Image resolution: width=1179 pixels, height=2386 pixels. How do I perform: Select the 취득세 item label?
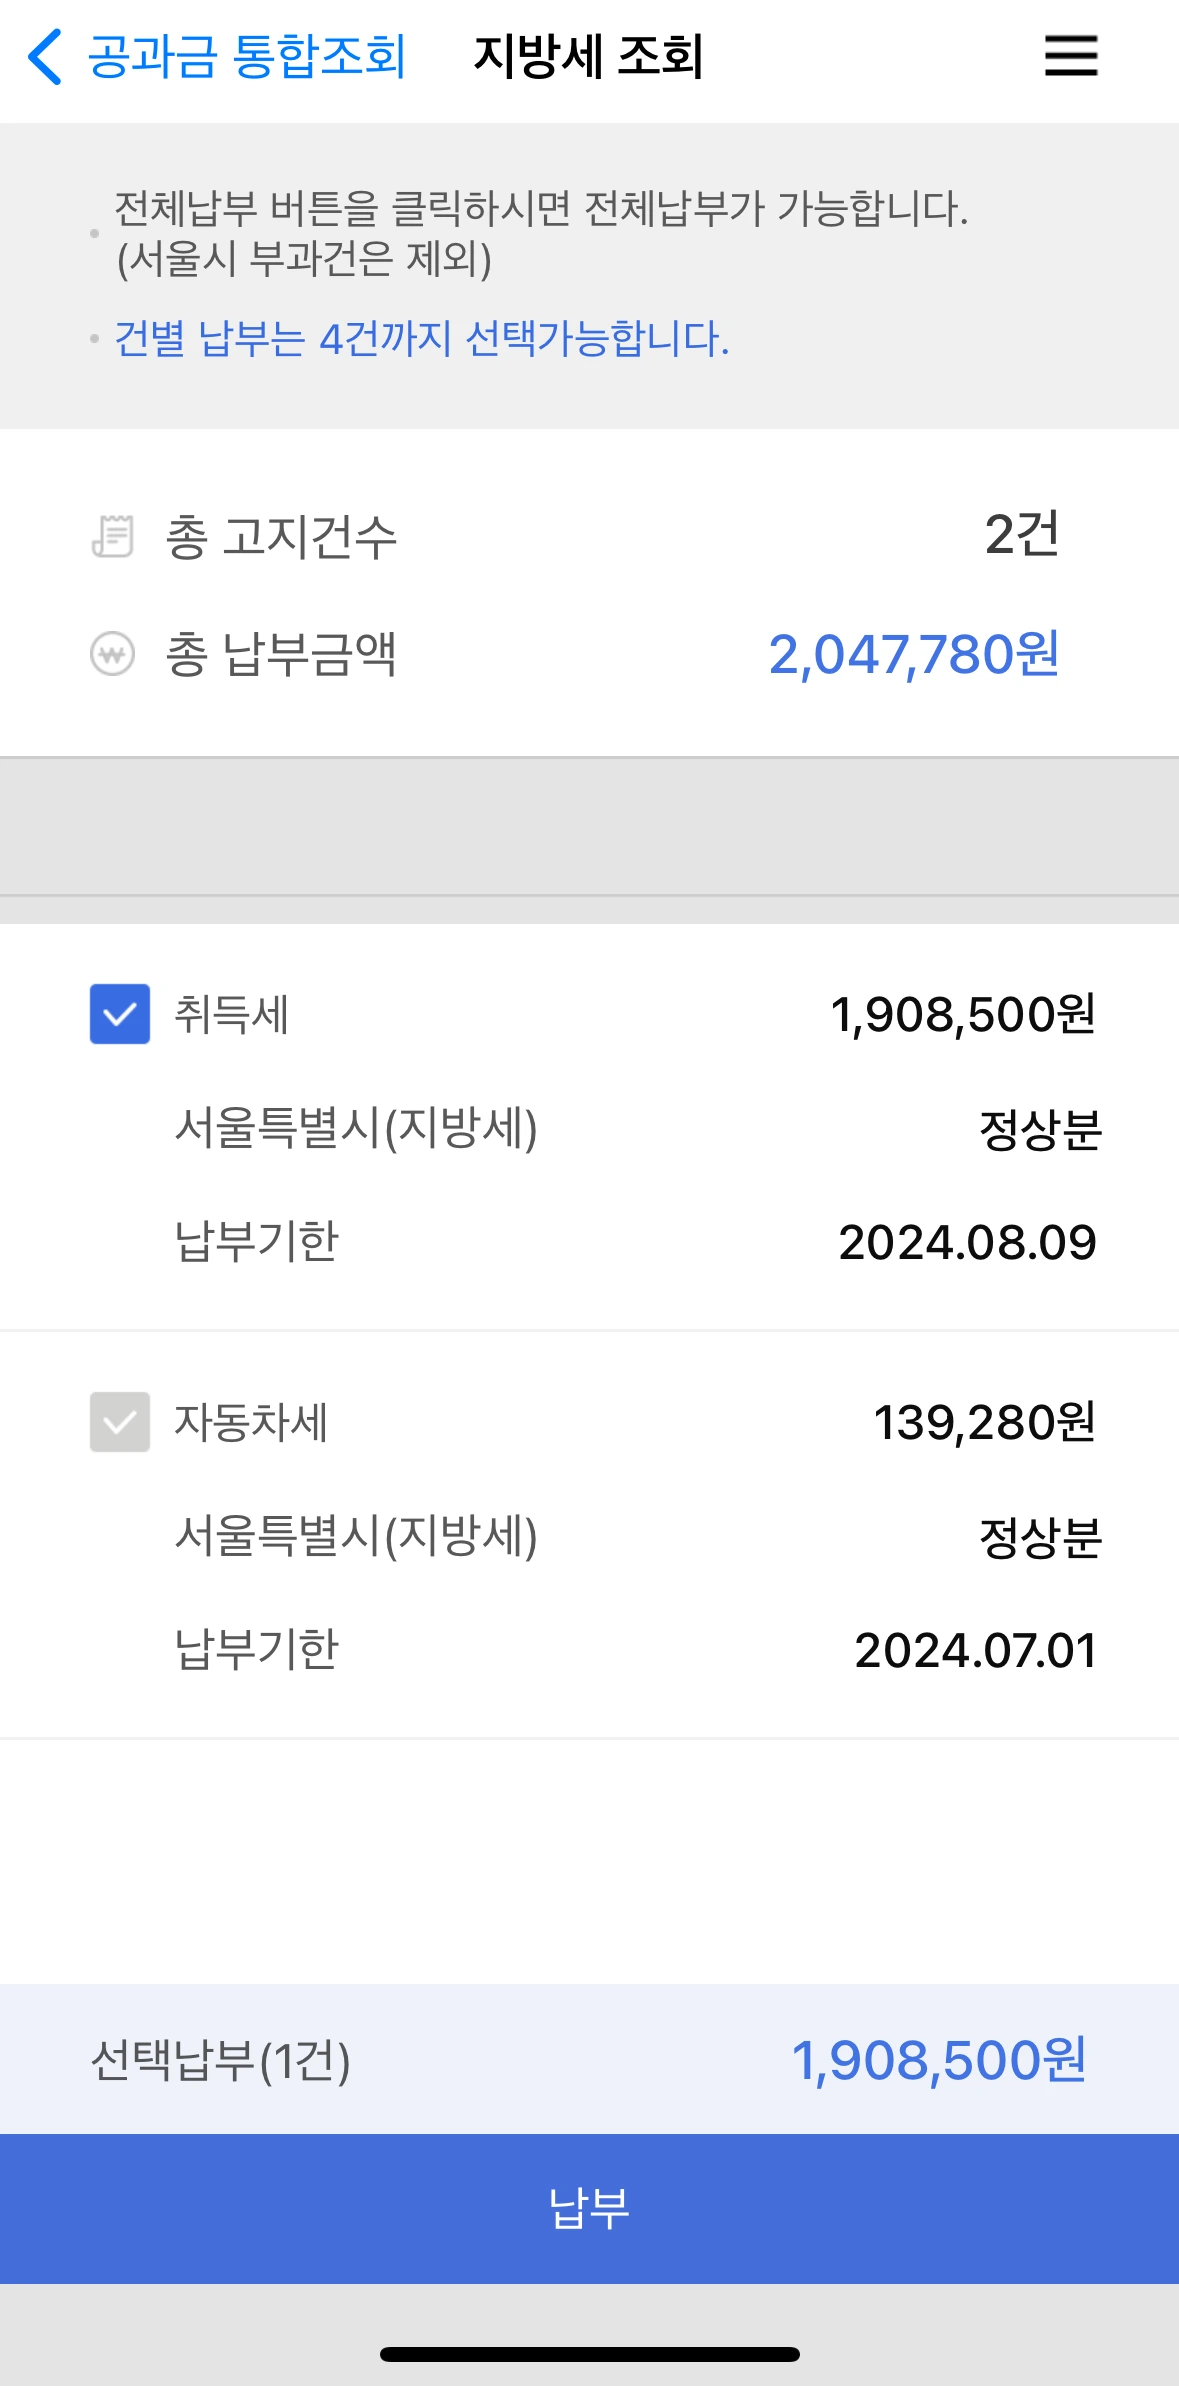(231, 1014)
